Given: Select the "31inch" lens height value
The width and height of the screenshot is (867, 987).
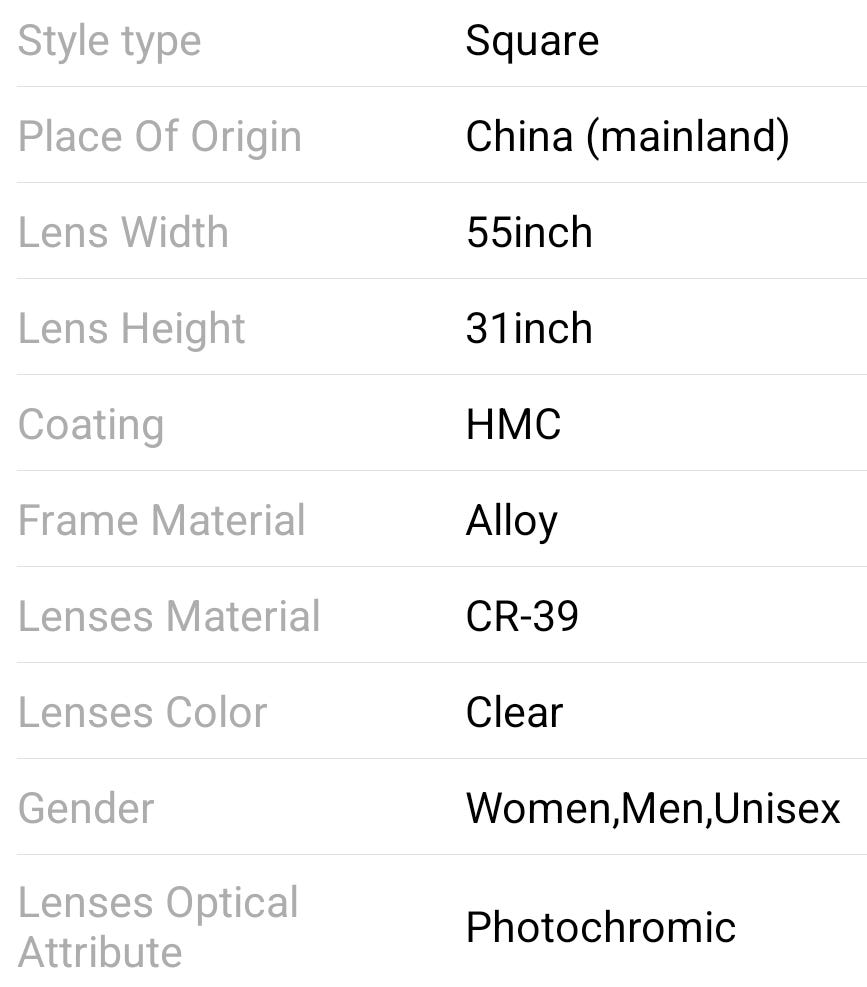Looking at the screenshot, I should point(529,329).
